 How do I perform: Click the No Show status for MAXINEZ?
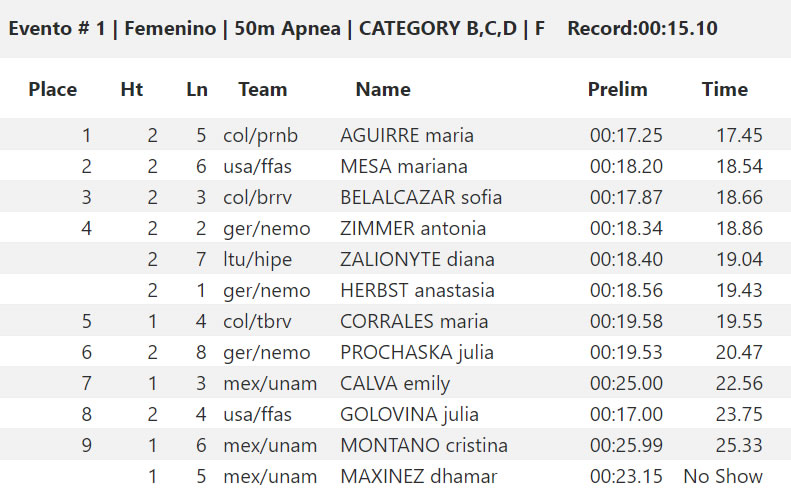(722, 476)
